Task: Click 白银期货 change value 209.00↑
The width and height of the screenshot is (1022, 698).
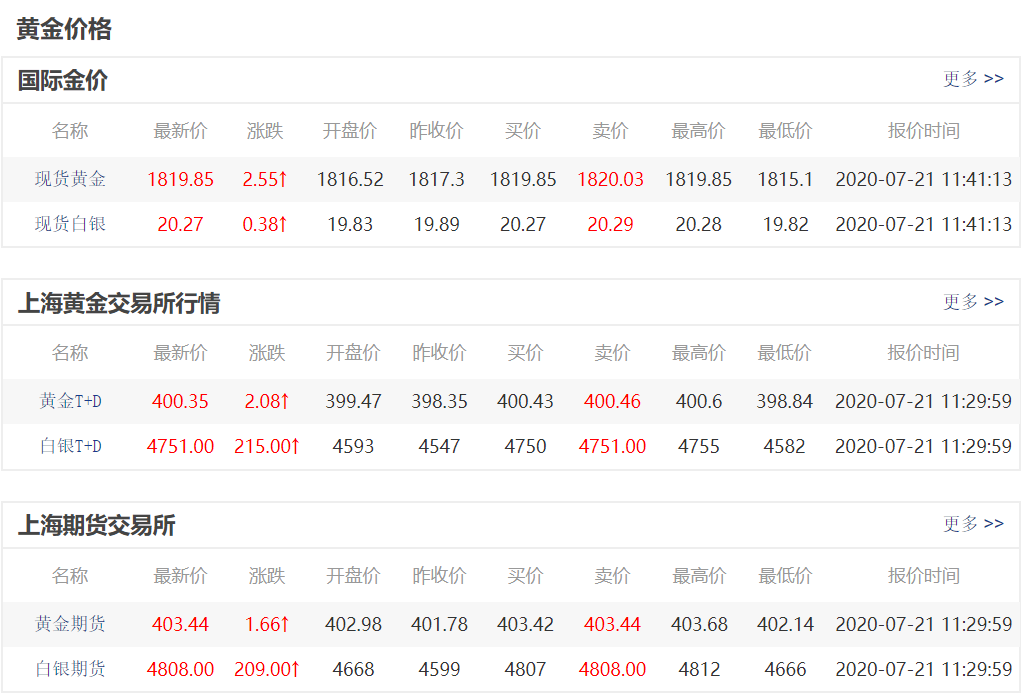Action: point(267,669)
